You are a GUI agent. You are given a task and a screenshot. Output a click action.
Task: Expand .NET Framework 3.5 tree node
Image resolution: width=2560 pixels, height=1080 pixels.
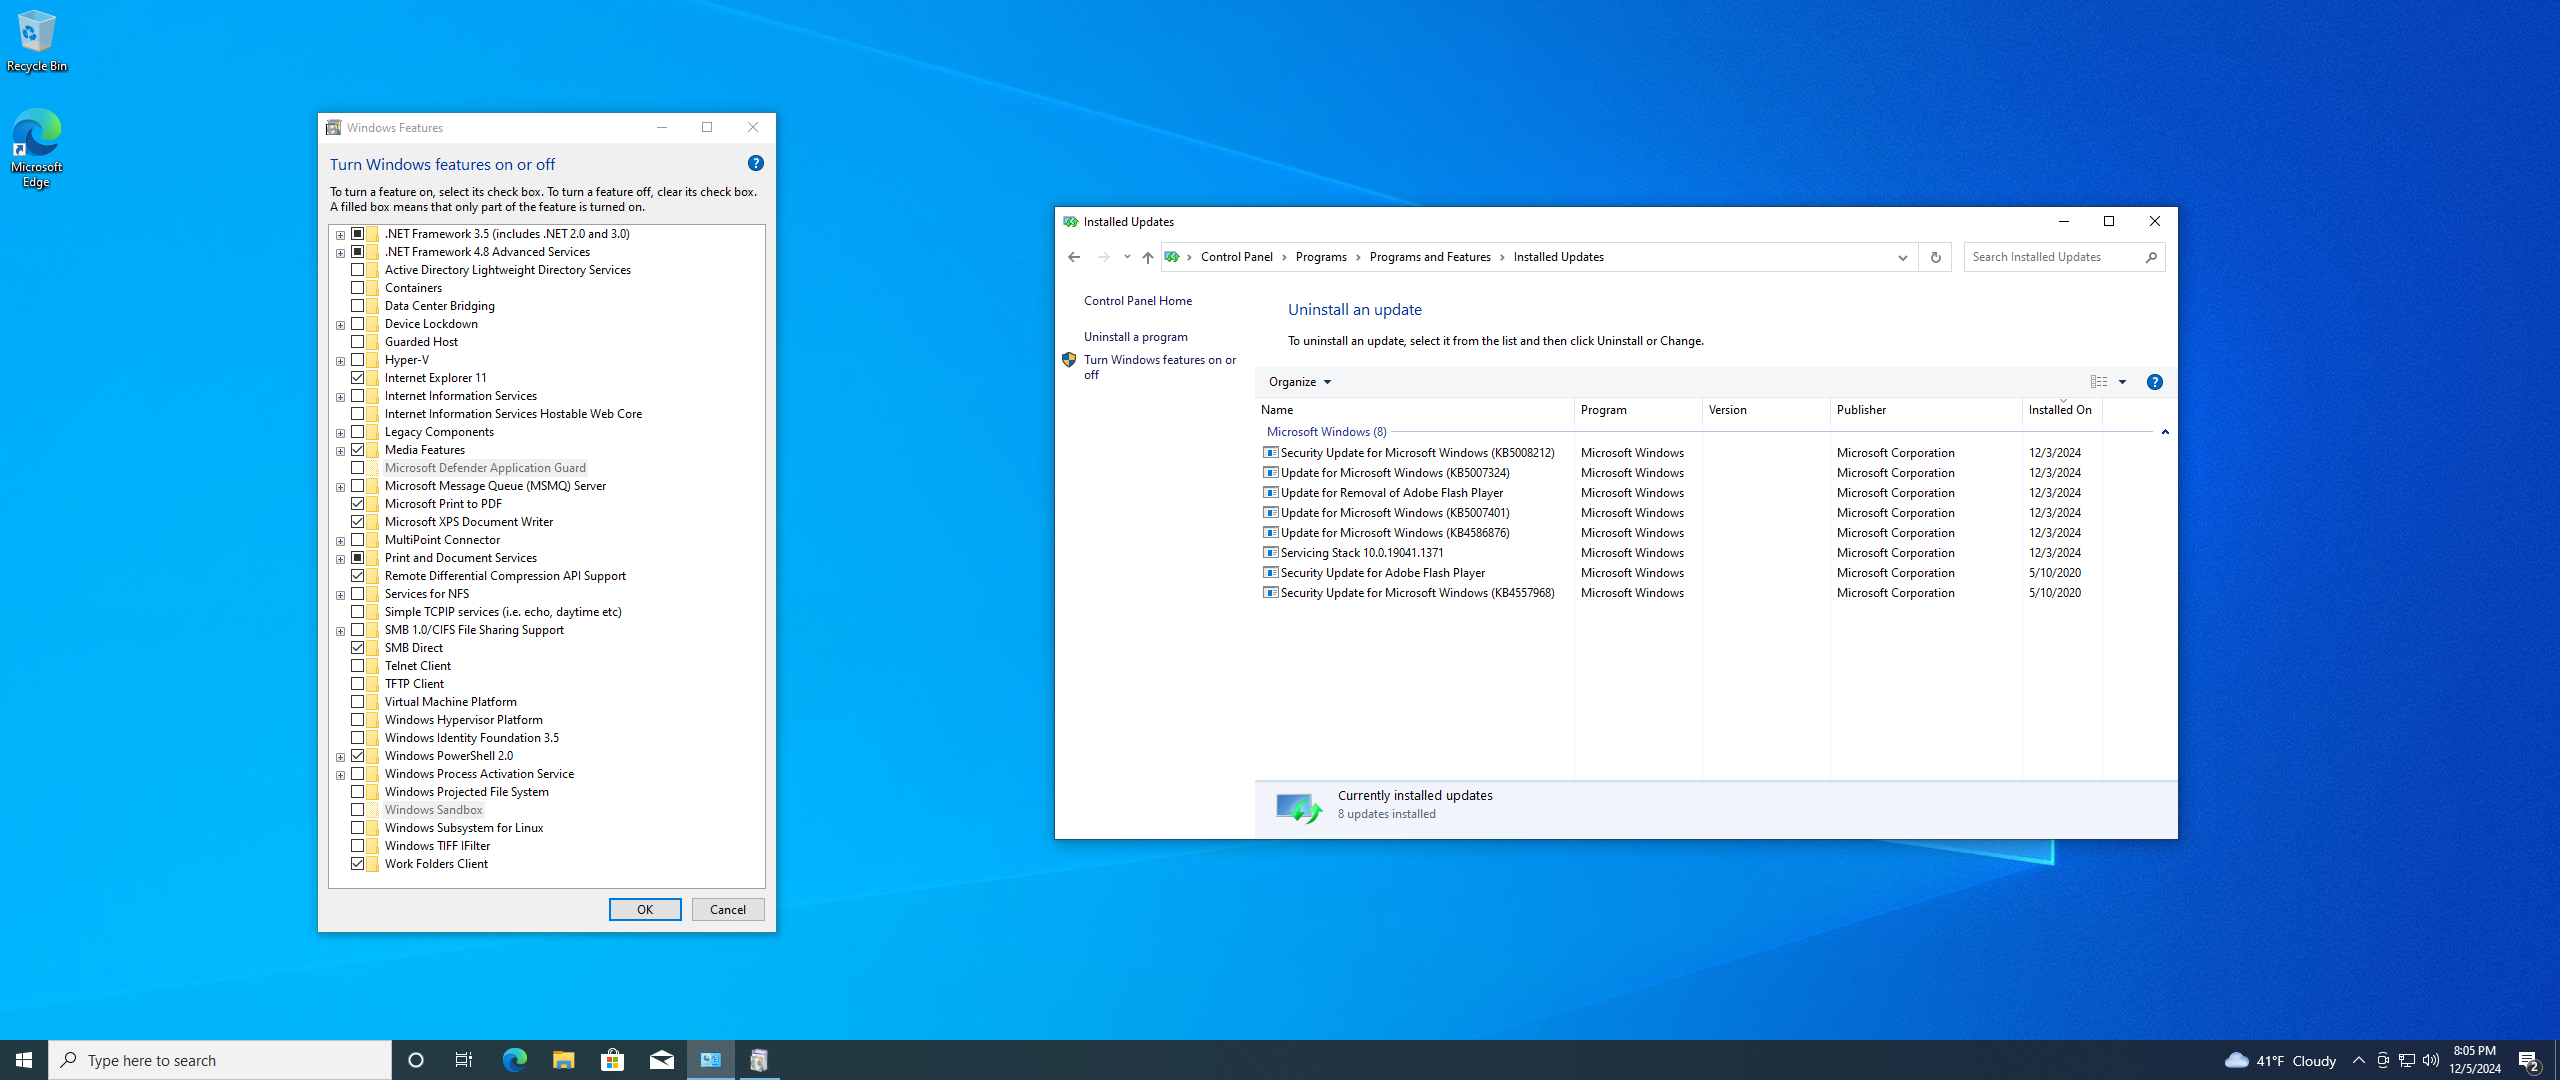(340, 235)
